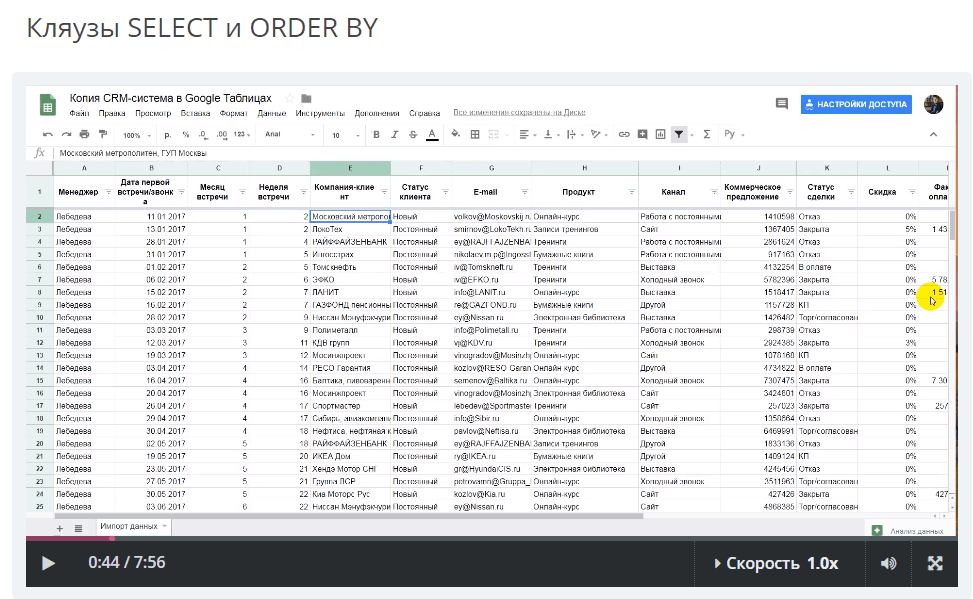
Task: Open text rotation dropdown
Action: click(598, 134)
